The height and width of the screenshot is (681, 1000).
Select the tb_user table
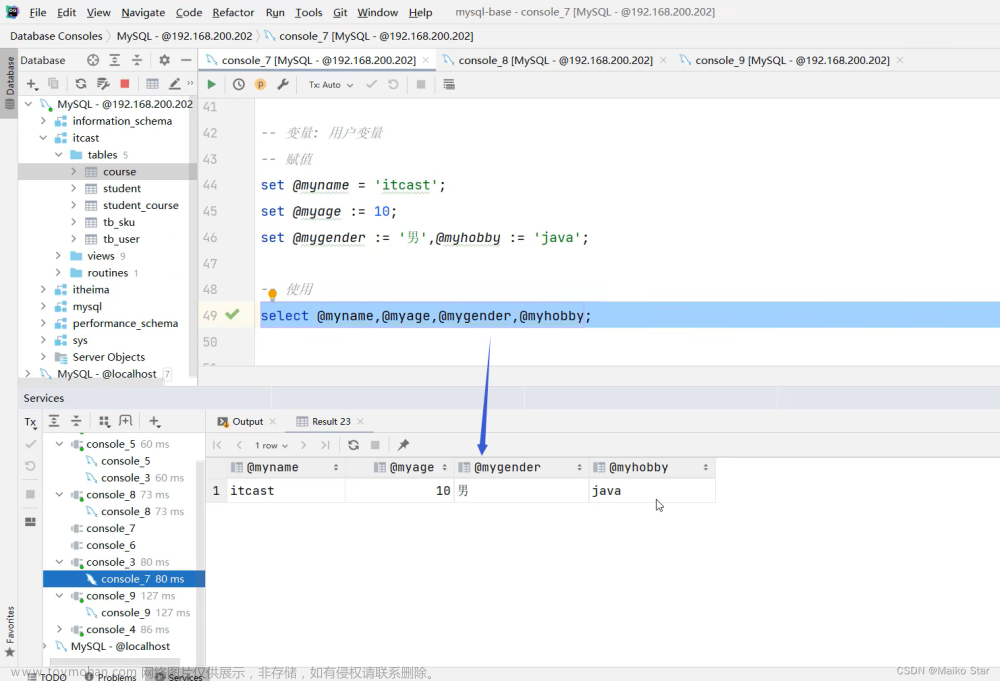click(x=121, y=239)
